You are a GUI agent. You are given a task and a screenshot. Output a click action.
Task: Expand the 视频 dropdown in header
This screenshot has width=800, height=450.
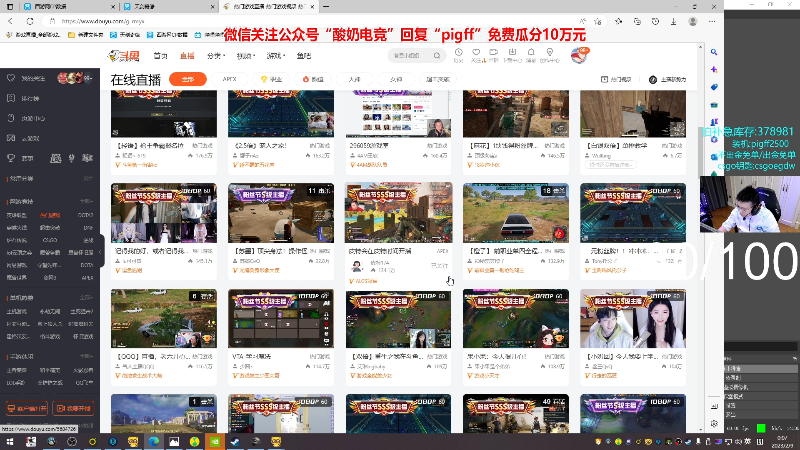[245, 56]
